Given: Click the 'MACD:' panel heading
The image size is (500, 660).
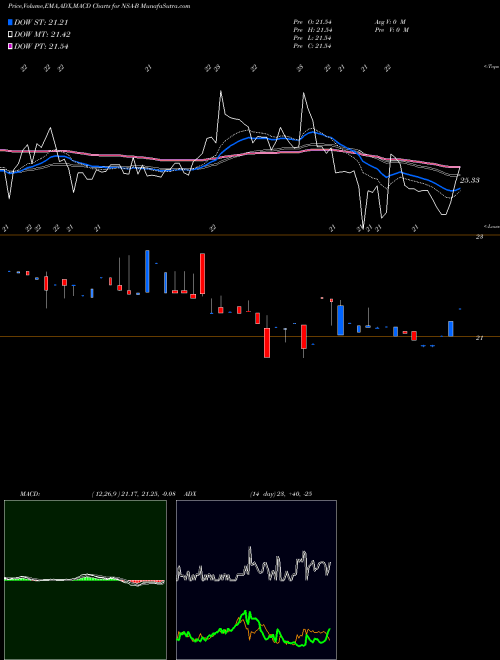Looking at the screenshot, I should tap(30, 494).
